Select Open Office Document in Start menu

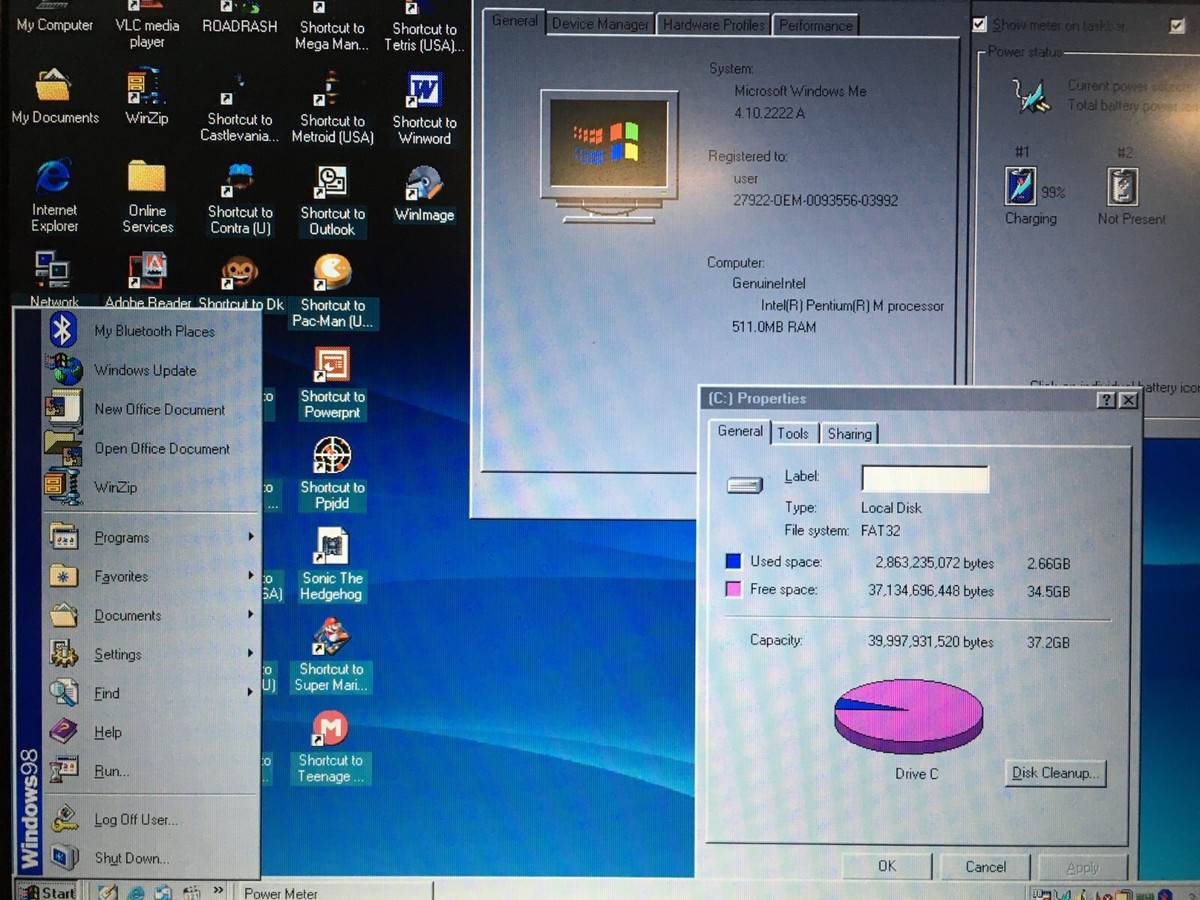pyautogui.click(x=151, y=448)
